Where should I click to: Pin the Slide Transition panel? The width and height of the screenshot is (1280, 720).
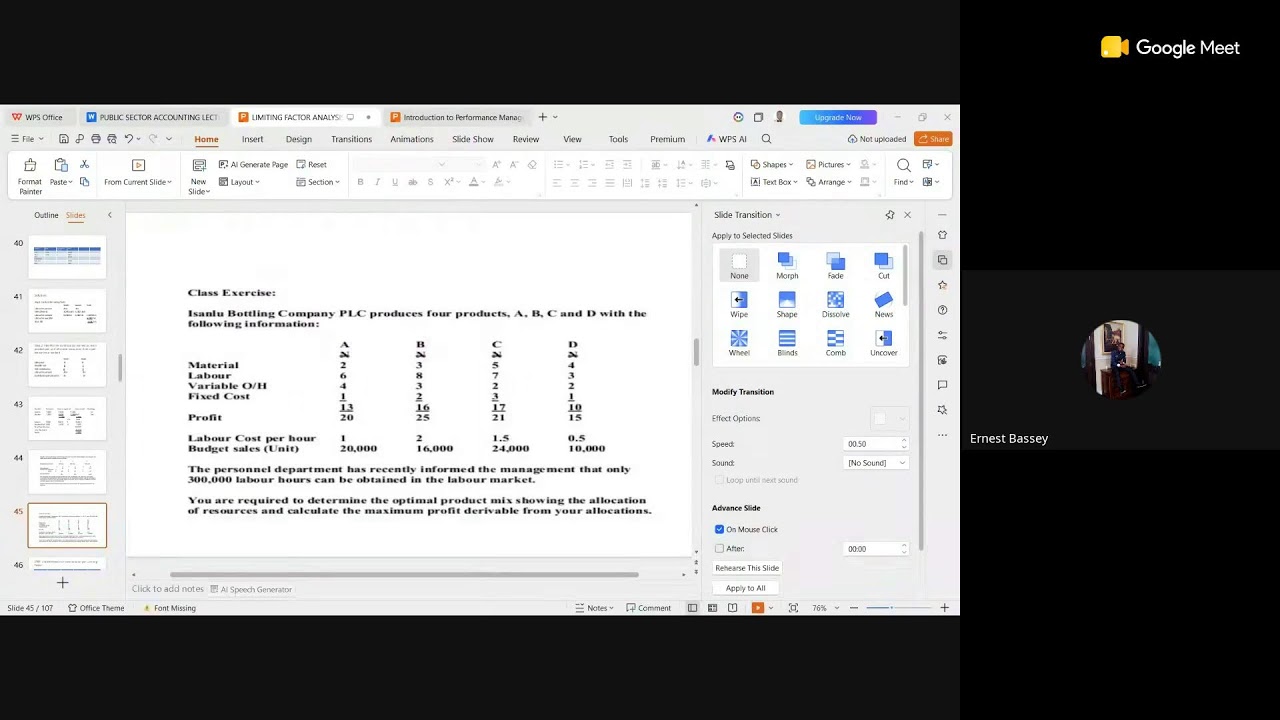(889, 215)
